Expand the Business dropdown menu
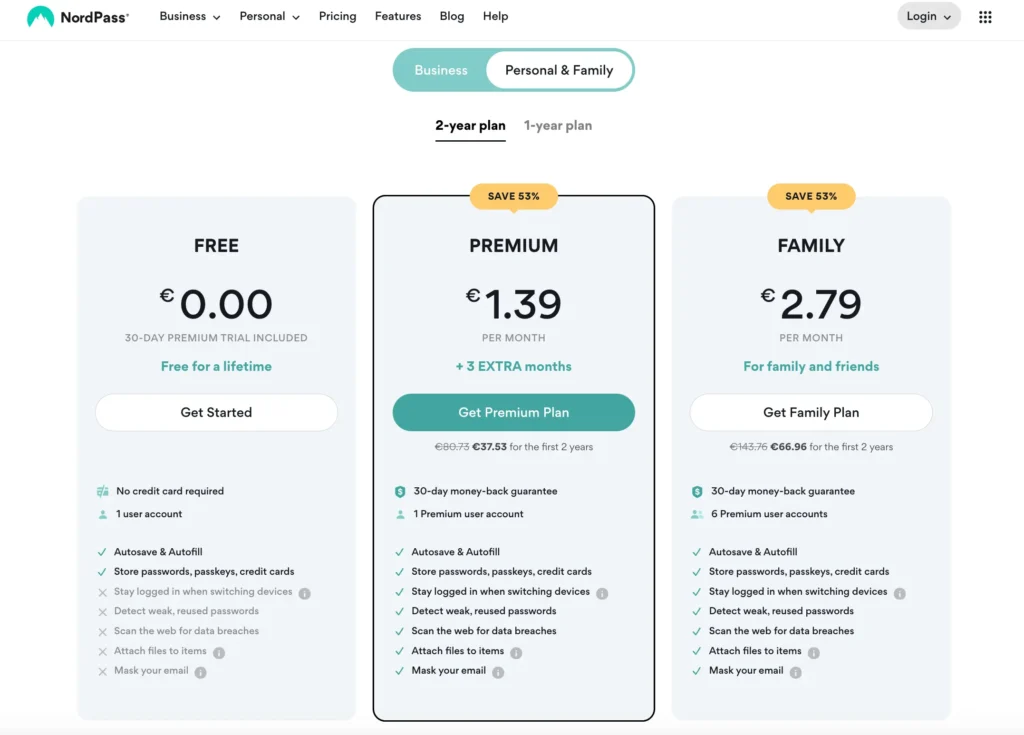The image size is (1024, 735). point(190,17)
